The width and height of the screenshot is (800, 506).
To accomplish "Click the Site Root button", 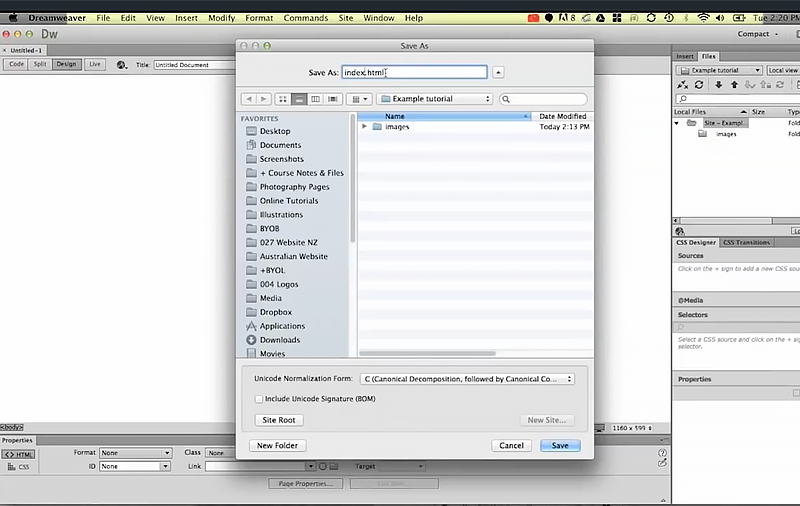I will point(279,420).
